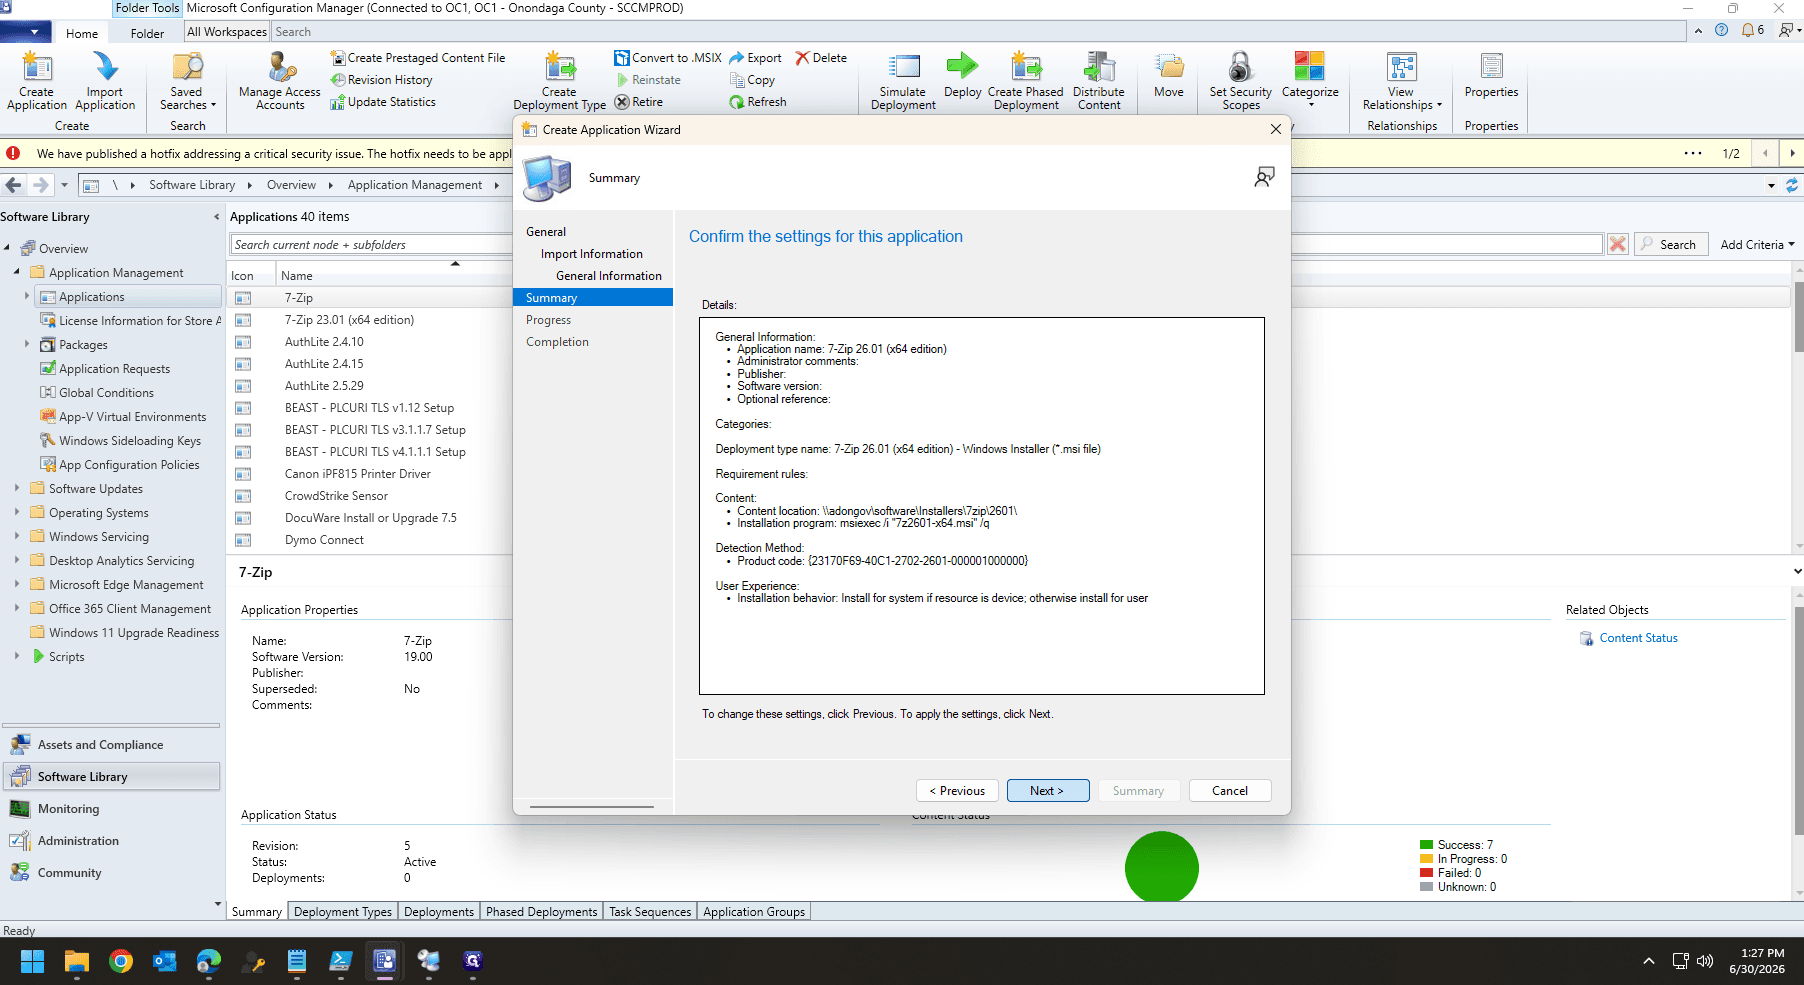Select CrowdStrike Sensor in the applications list
This screenshot has height=985, width=1804.
pos(336,496)
